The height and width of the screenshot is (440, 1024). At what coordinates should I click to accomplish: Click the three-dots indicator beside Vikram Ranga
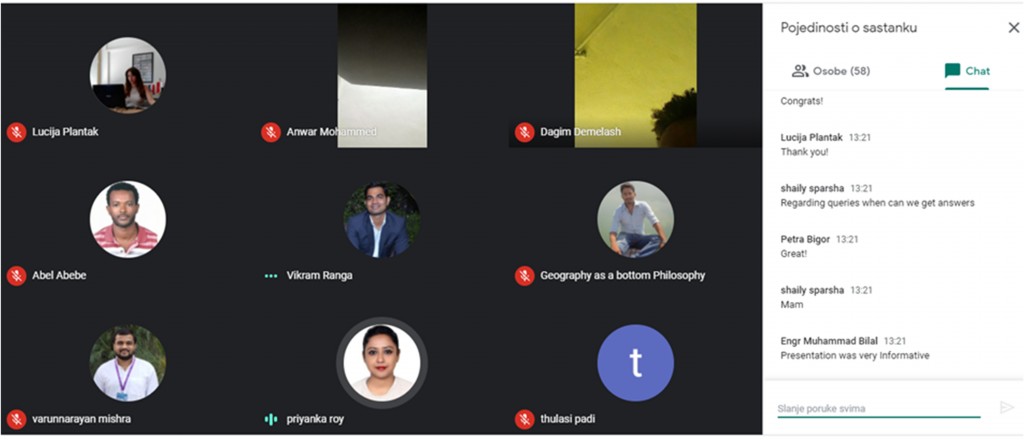pos(270,275)
